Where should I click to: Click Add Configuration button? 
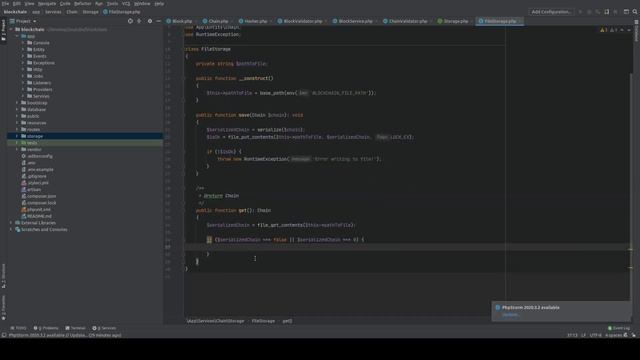tap(551, 12)
